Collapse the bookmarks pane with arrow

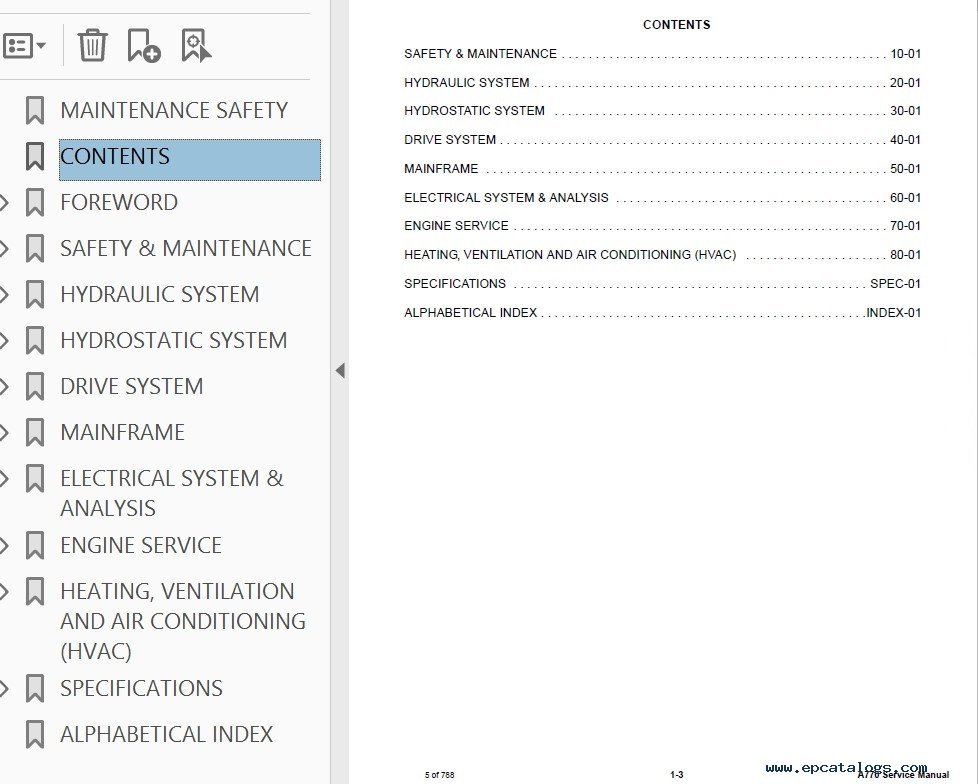tap(339, 371)
